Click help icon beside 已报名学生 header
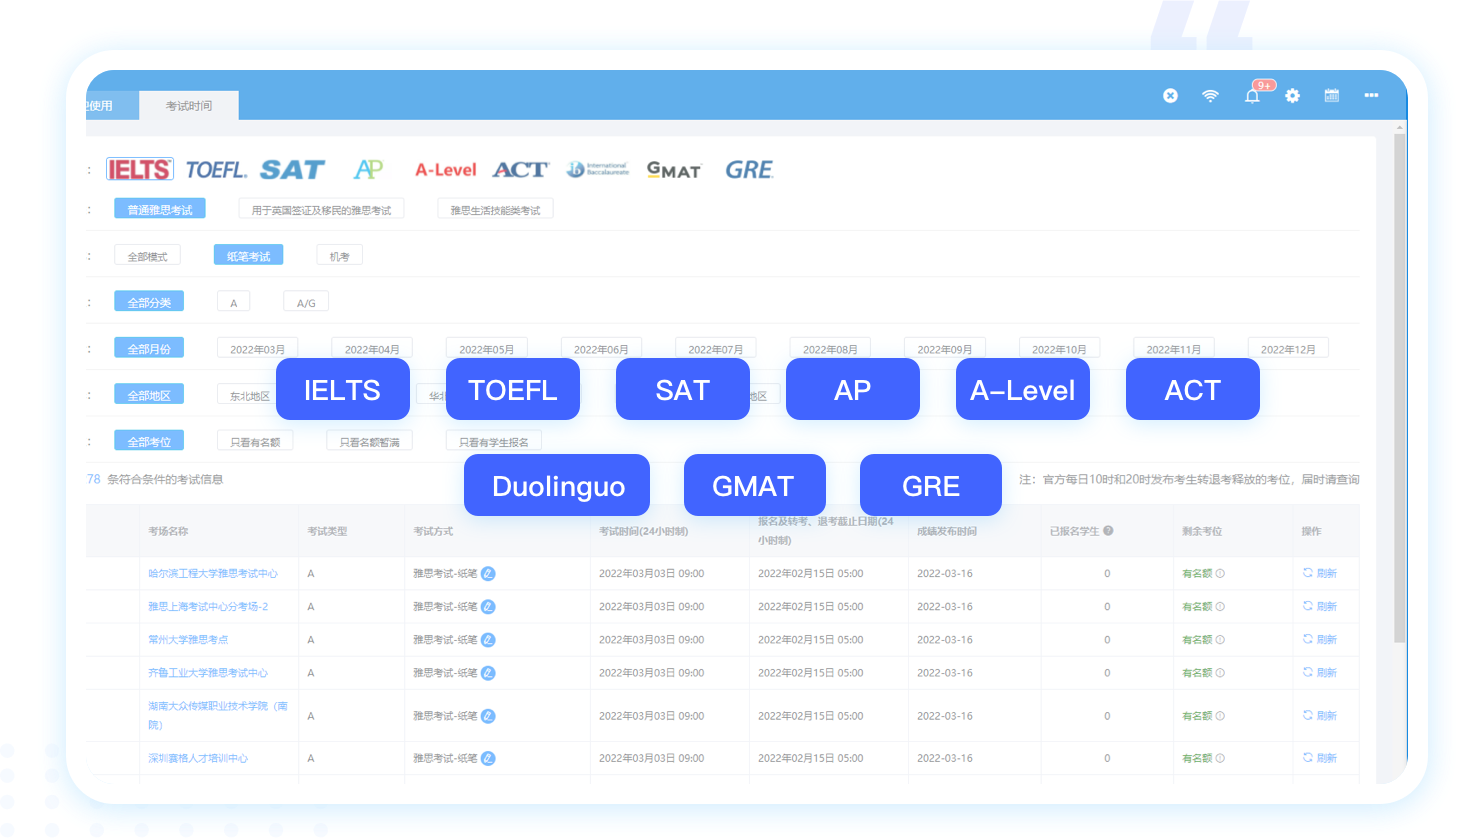This screenshot has width=1460, height=840. (x=1108, y=531)
